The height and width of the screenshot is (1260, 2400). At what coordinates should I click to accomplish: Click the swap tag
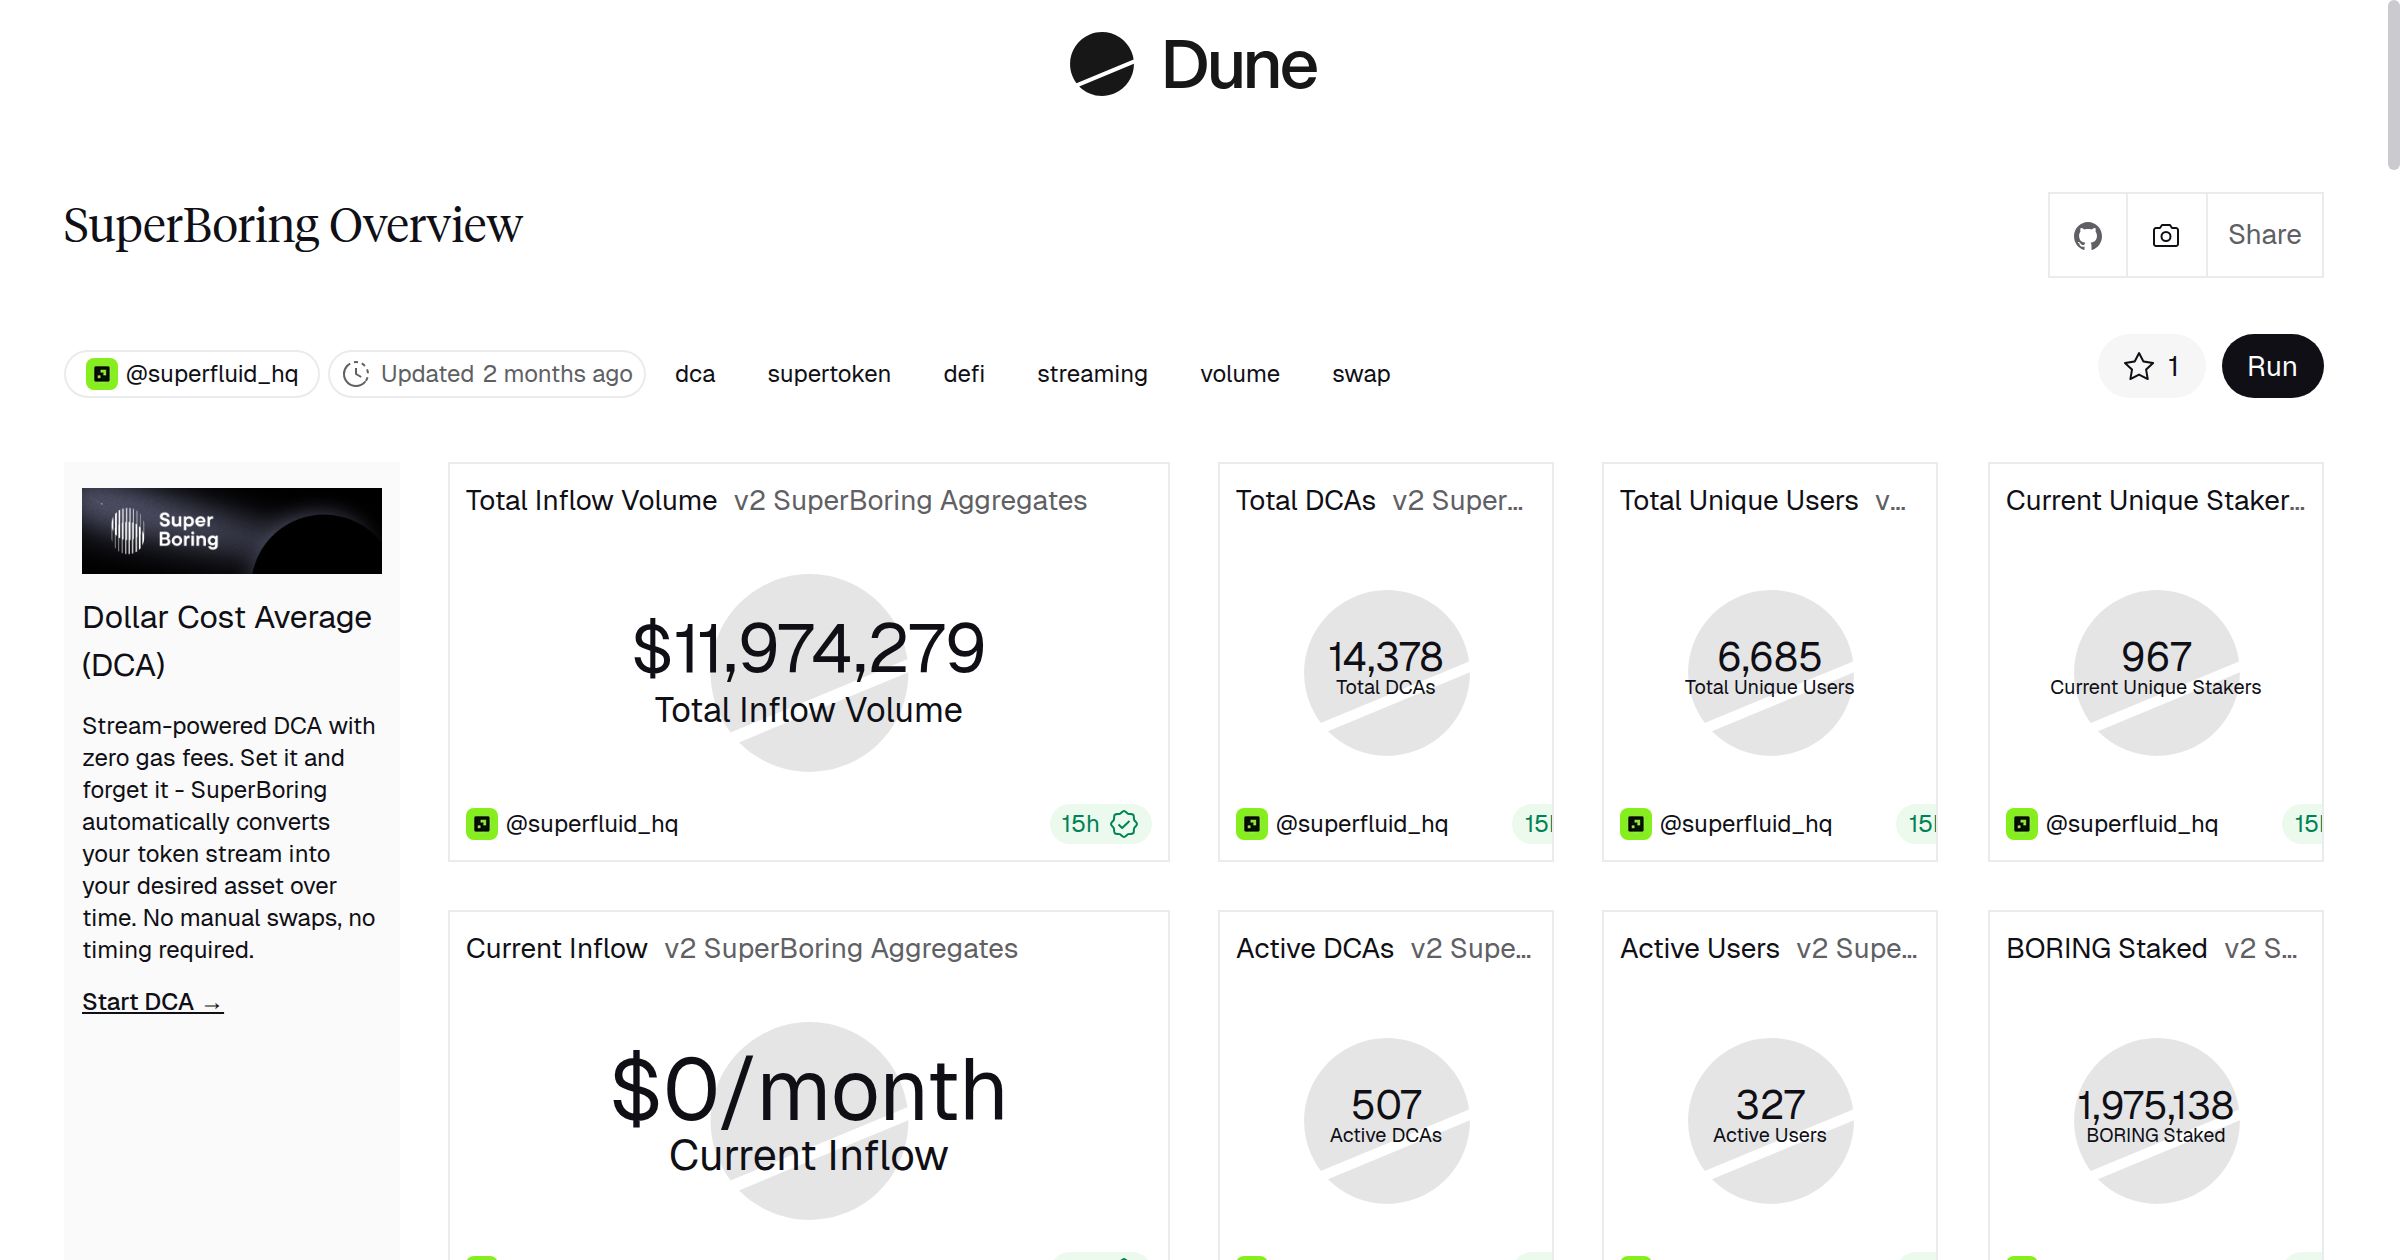pos(1361,374)
